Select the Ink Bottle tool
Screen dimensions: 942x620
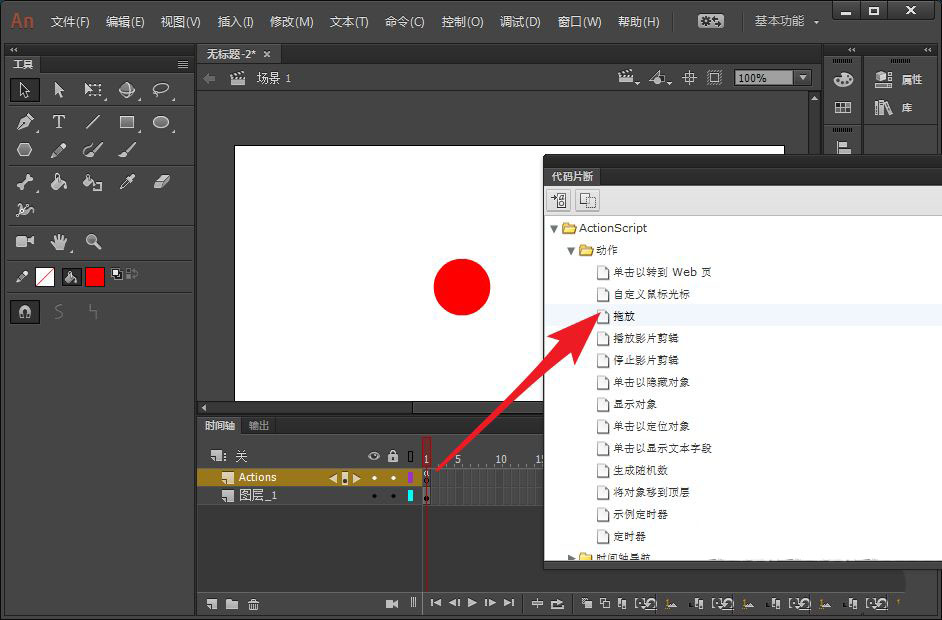click(x=93, y=181)
